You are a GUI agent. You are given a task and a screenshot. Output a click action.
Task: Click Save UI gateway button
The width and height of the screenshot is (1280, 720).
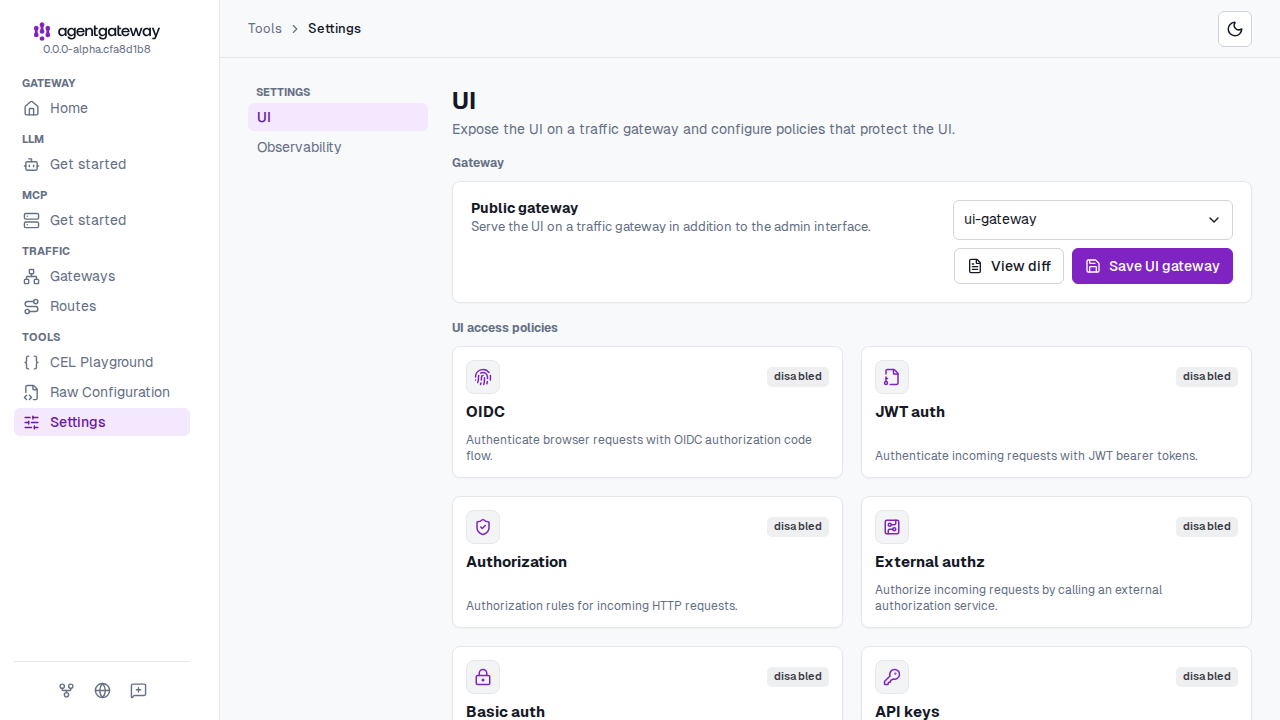tap(1152, 266)
